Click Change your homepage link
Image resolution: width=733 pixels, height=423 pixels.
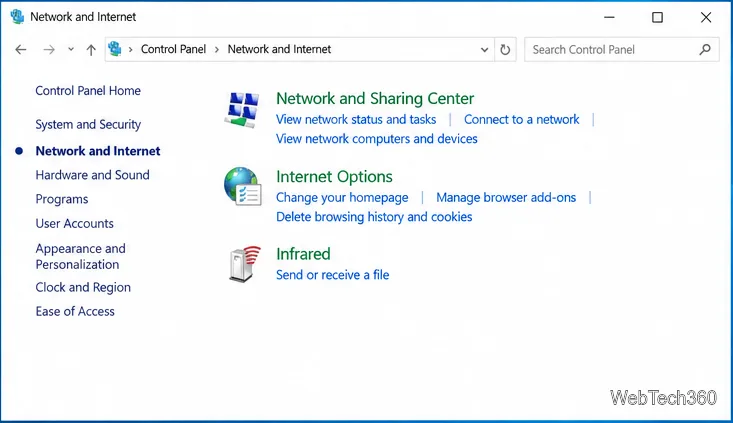click(342, 198)
